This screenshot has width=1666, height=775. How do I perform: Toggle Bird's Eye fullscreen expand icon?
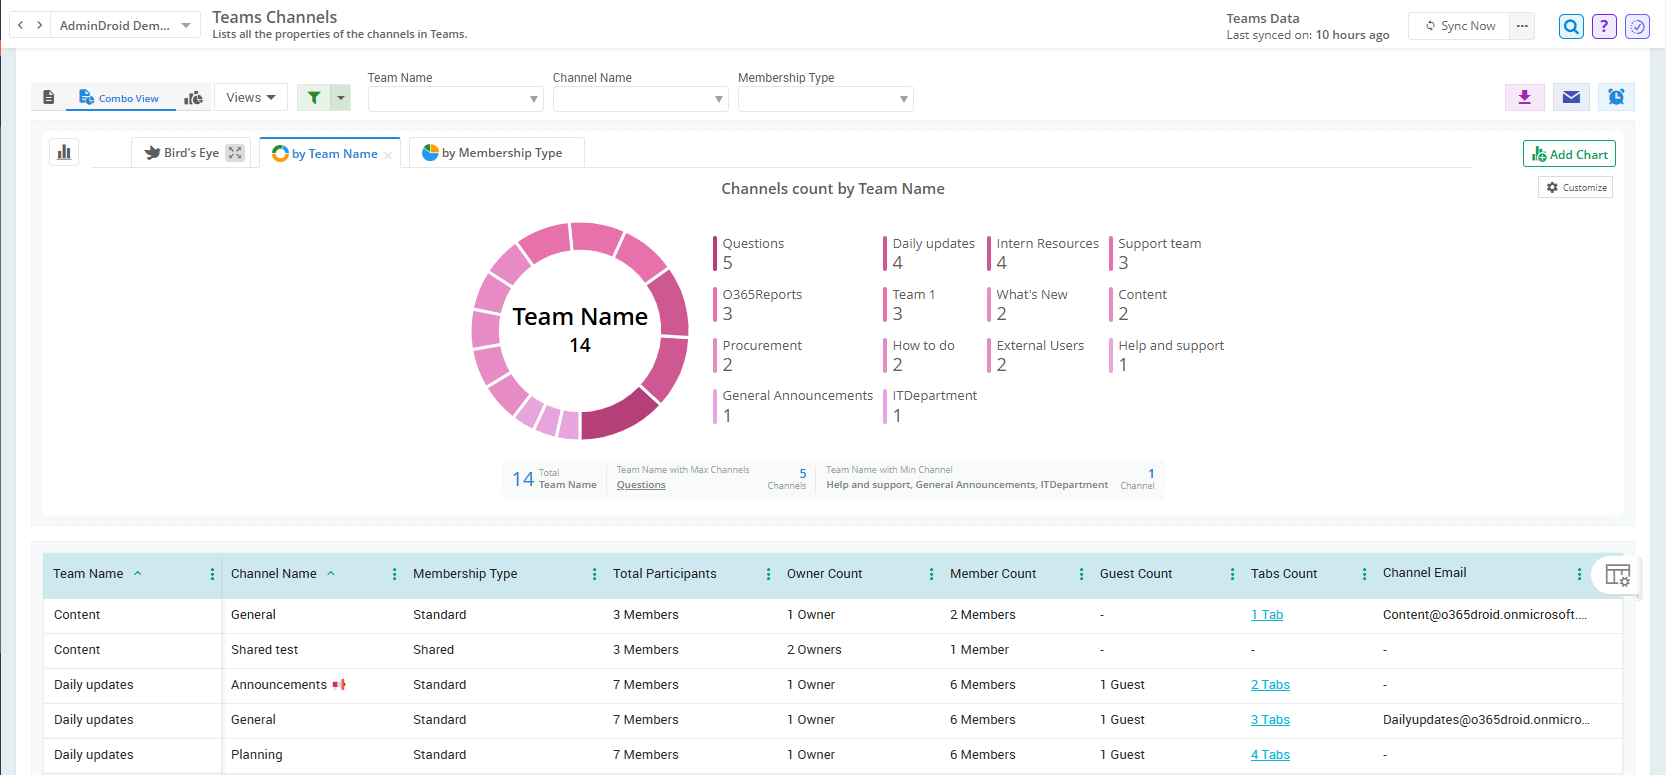point(235,153)
